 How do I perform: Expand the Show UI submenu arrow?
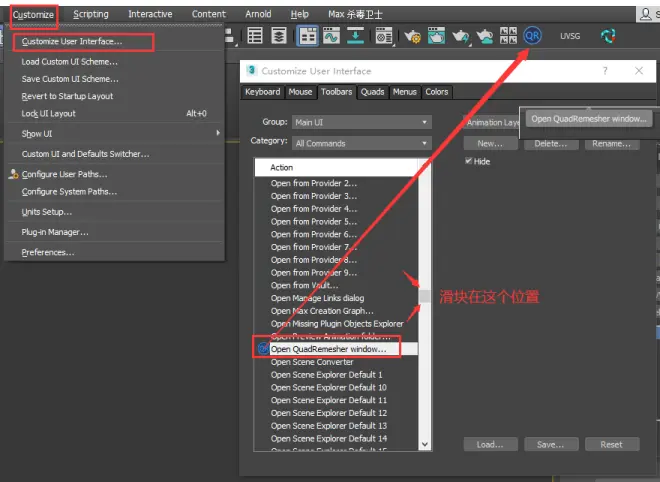(x=218, y=133)
